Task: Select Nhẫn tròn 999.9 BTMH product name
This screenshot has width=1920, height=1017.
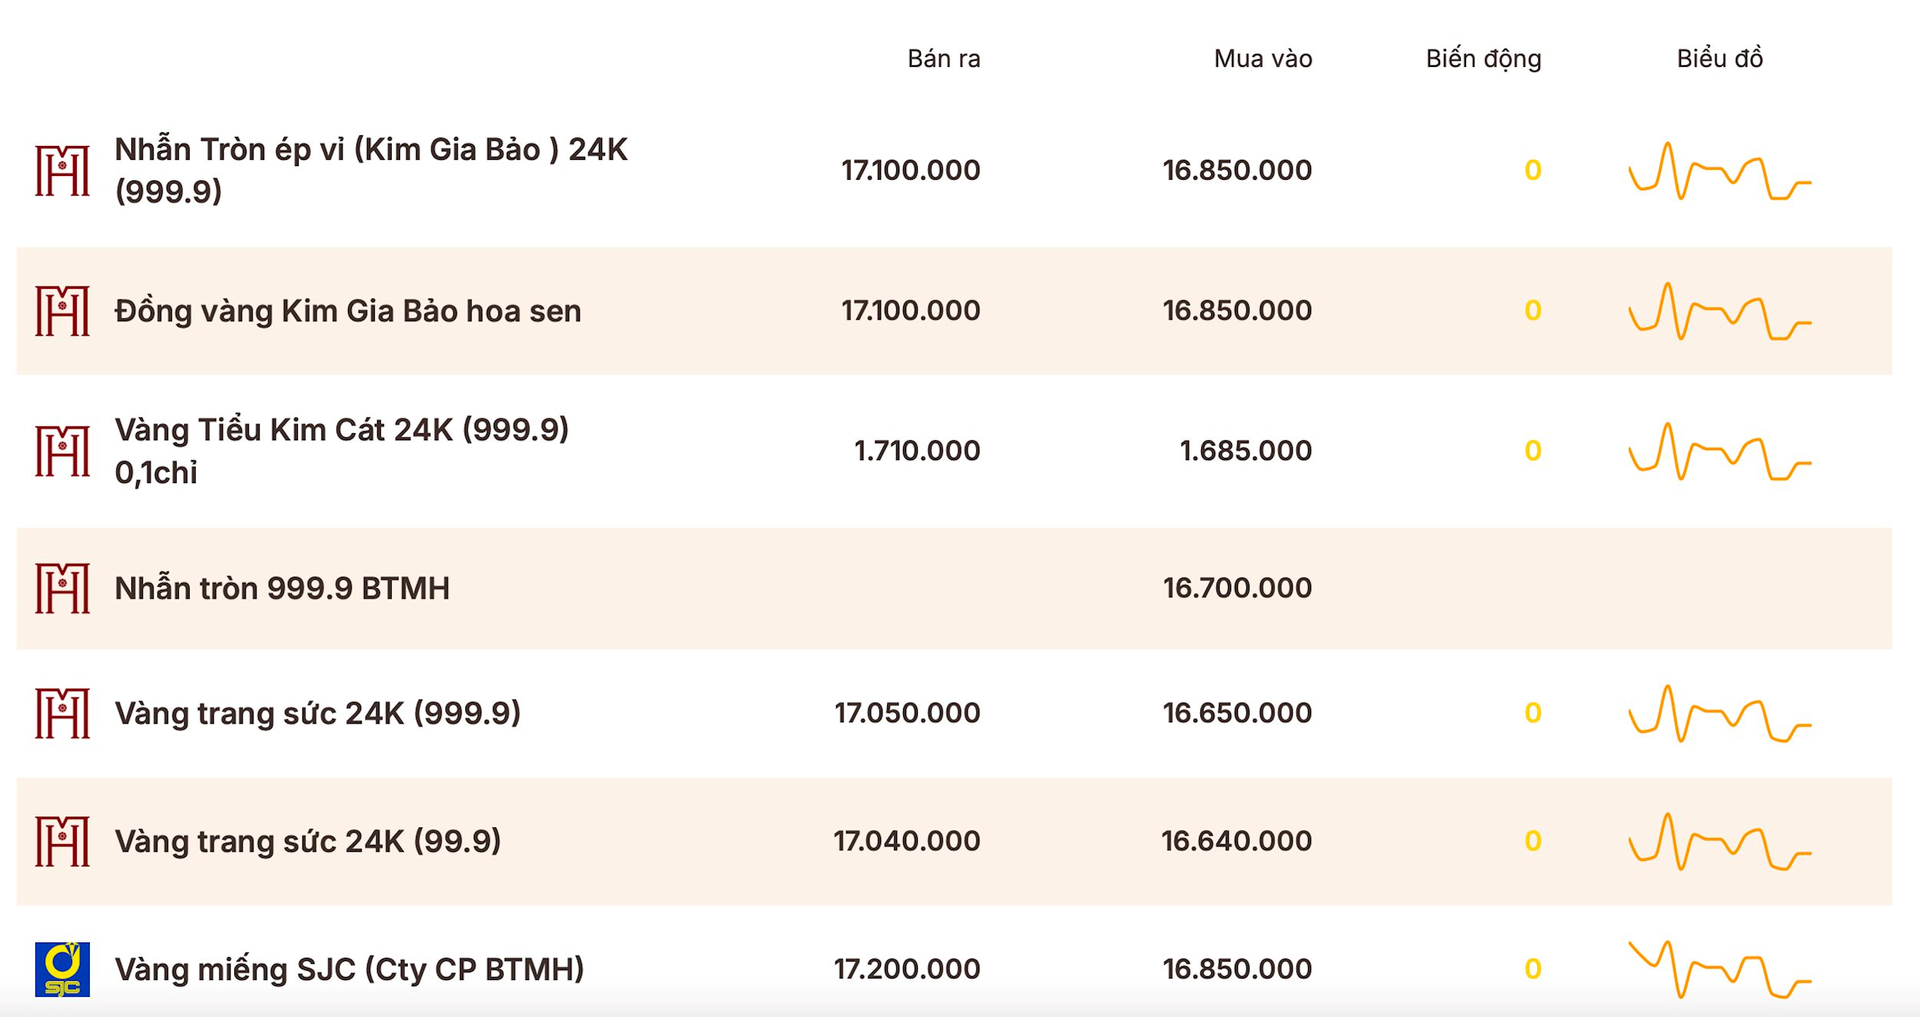Action: click(x=282, y=588)
